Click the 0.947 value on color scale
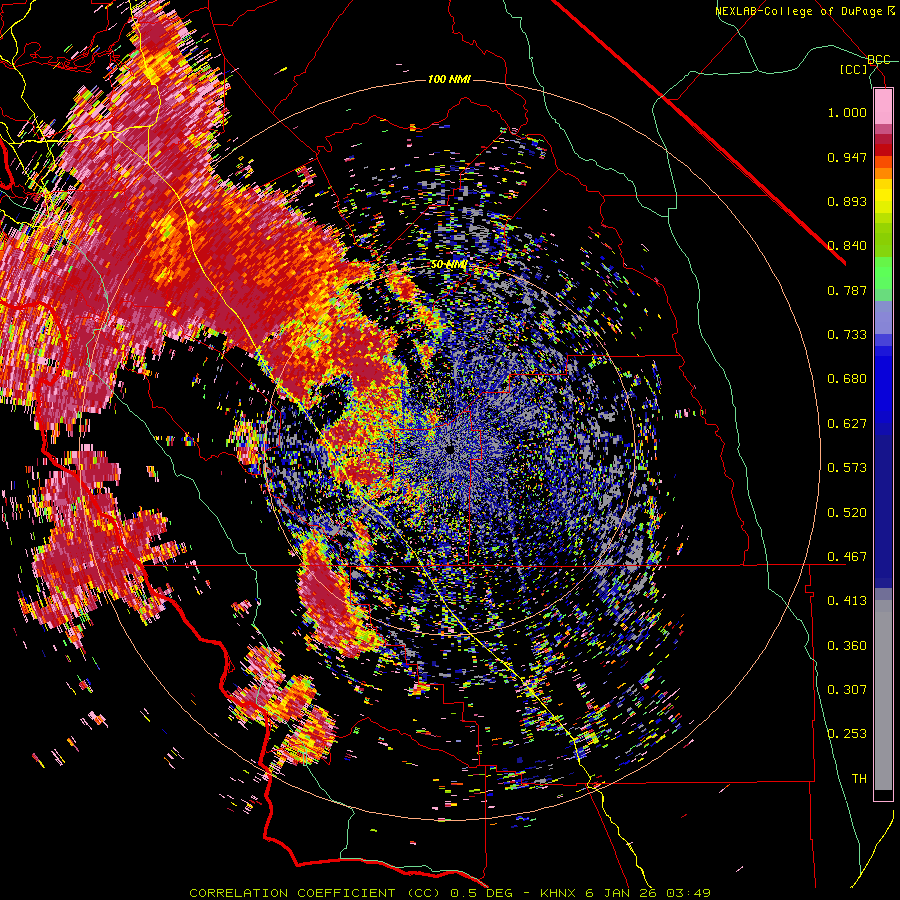 pyautogui.click(x=847, y=157)
